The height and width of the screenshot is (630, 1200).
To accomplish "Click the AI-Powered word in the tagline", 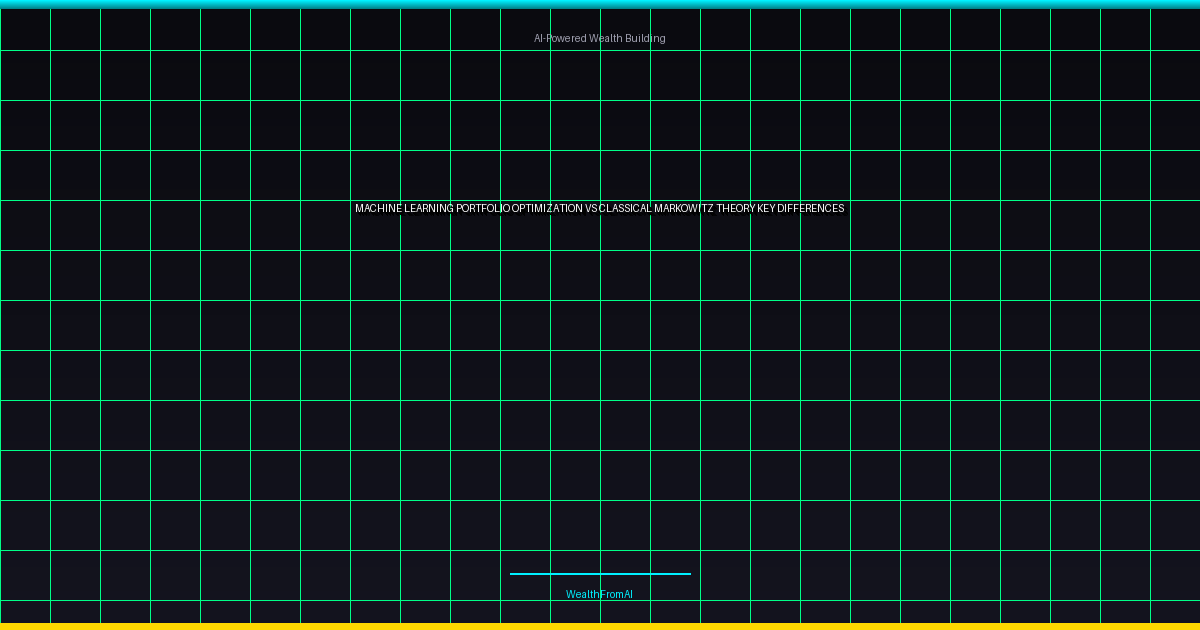I will click(559, 38).
